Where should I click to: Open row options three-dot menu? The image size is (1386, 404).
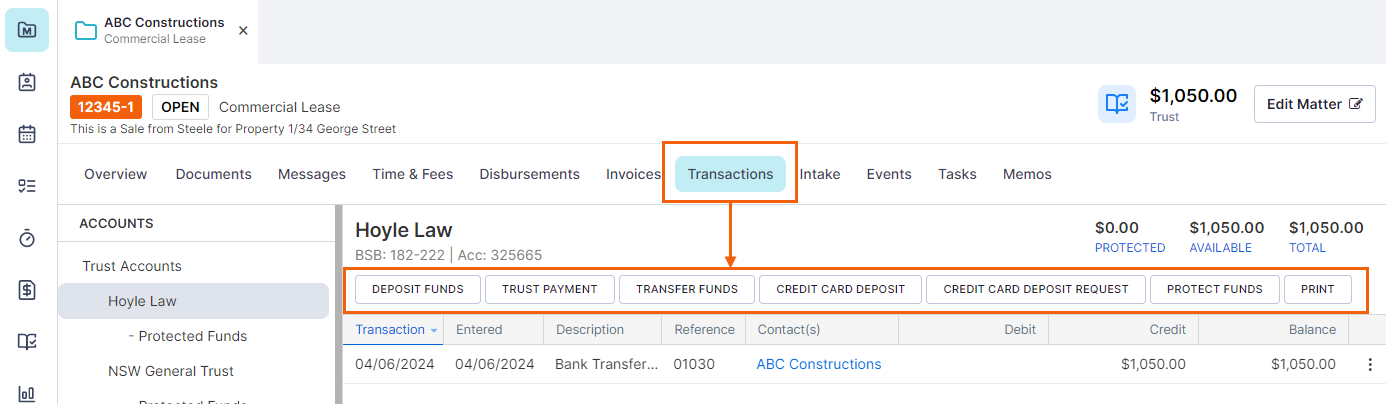pos(1370,365)
